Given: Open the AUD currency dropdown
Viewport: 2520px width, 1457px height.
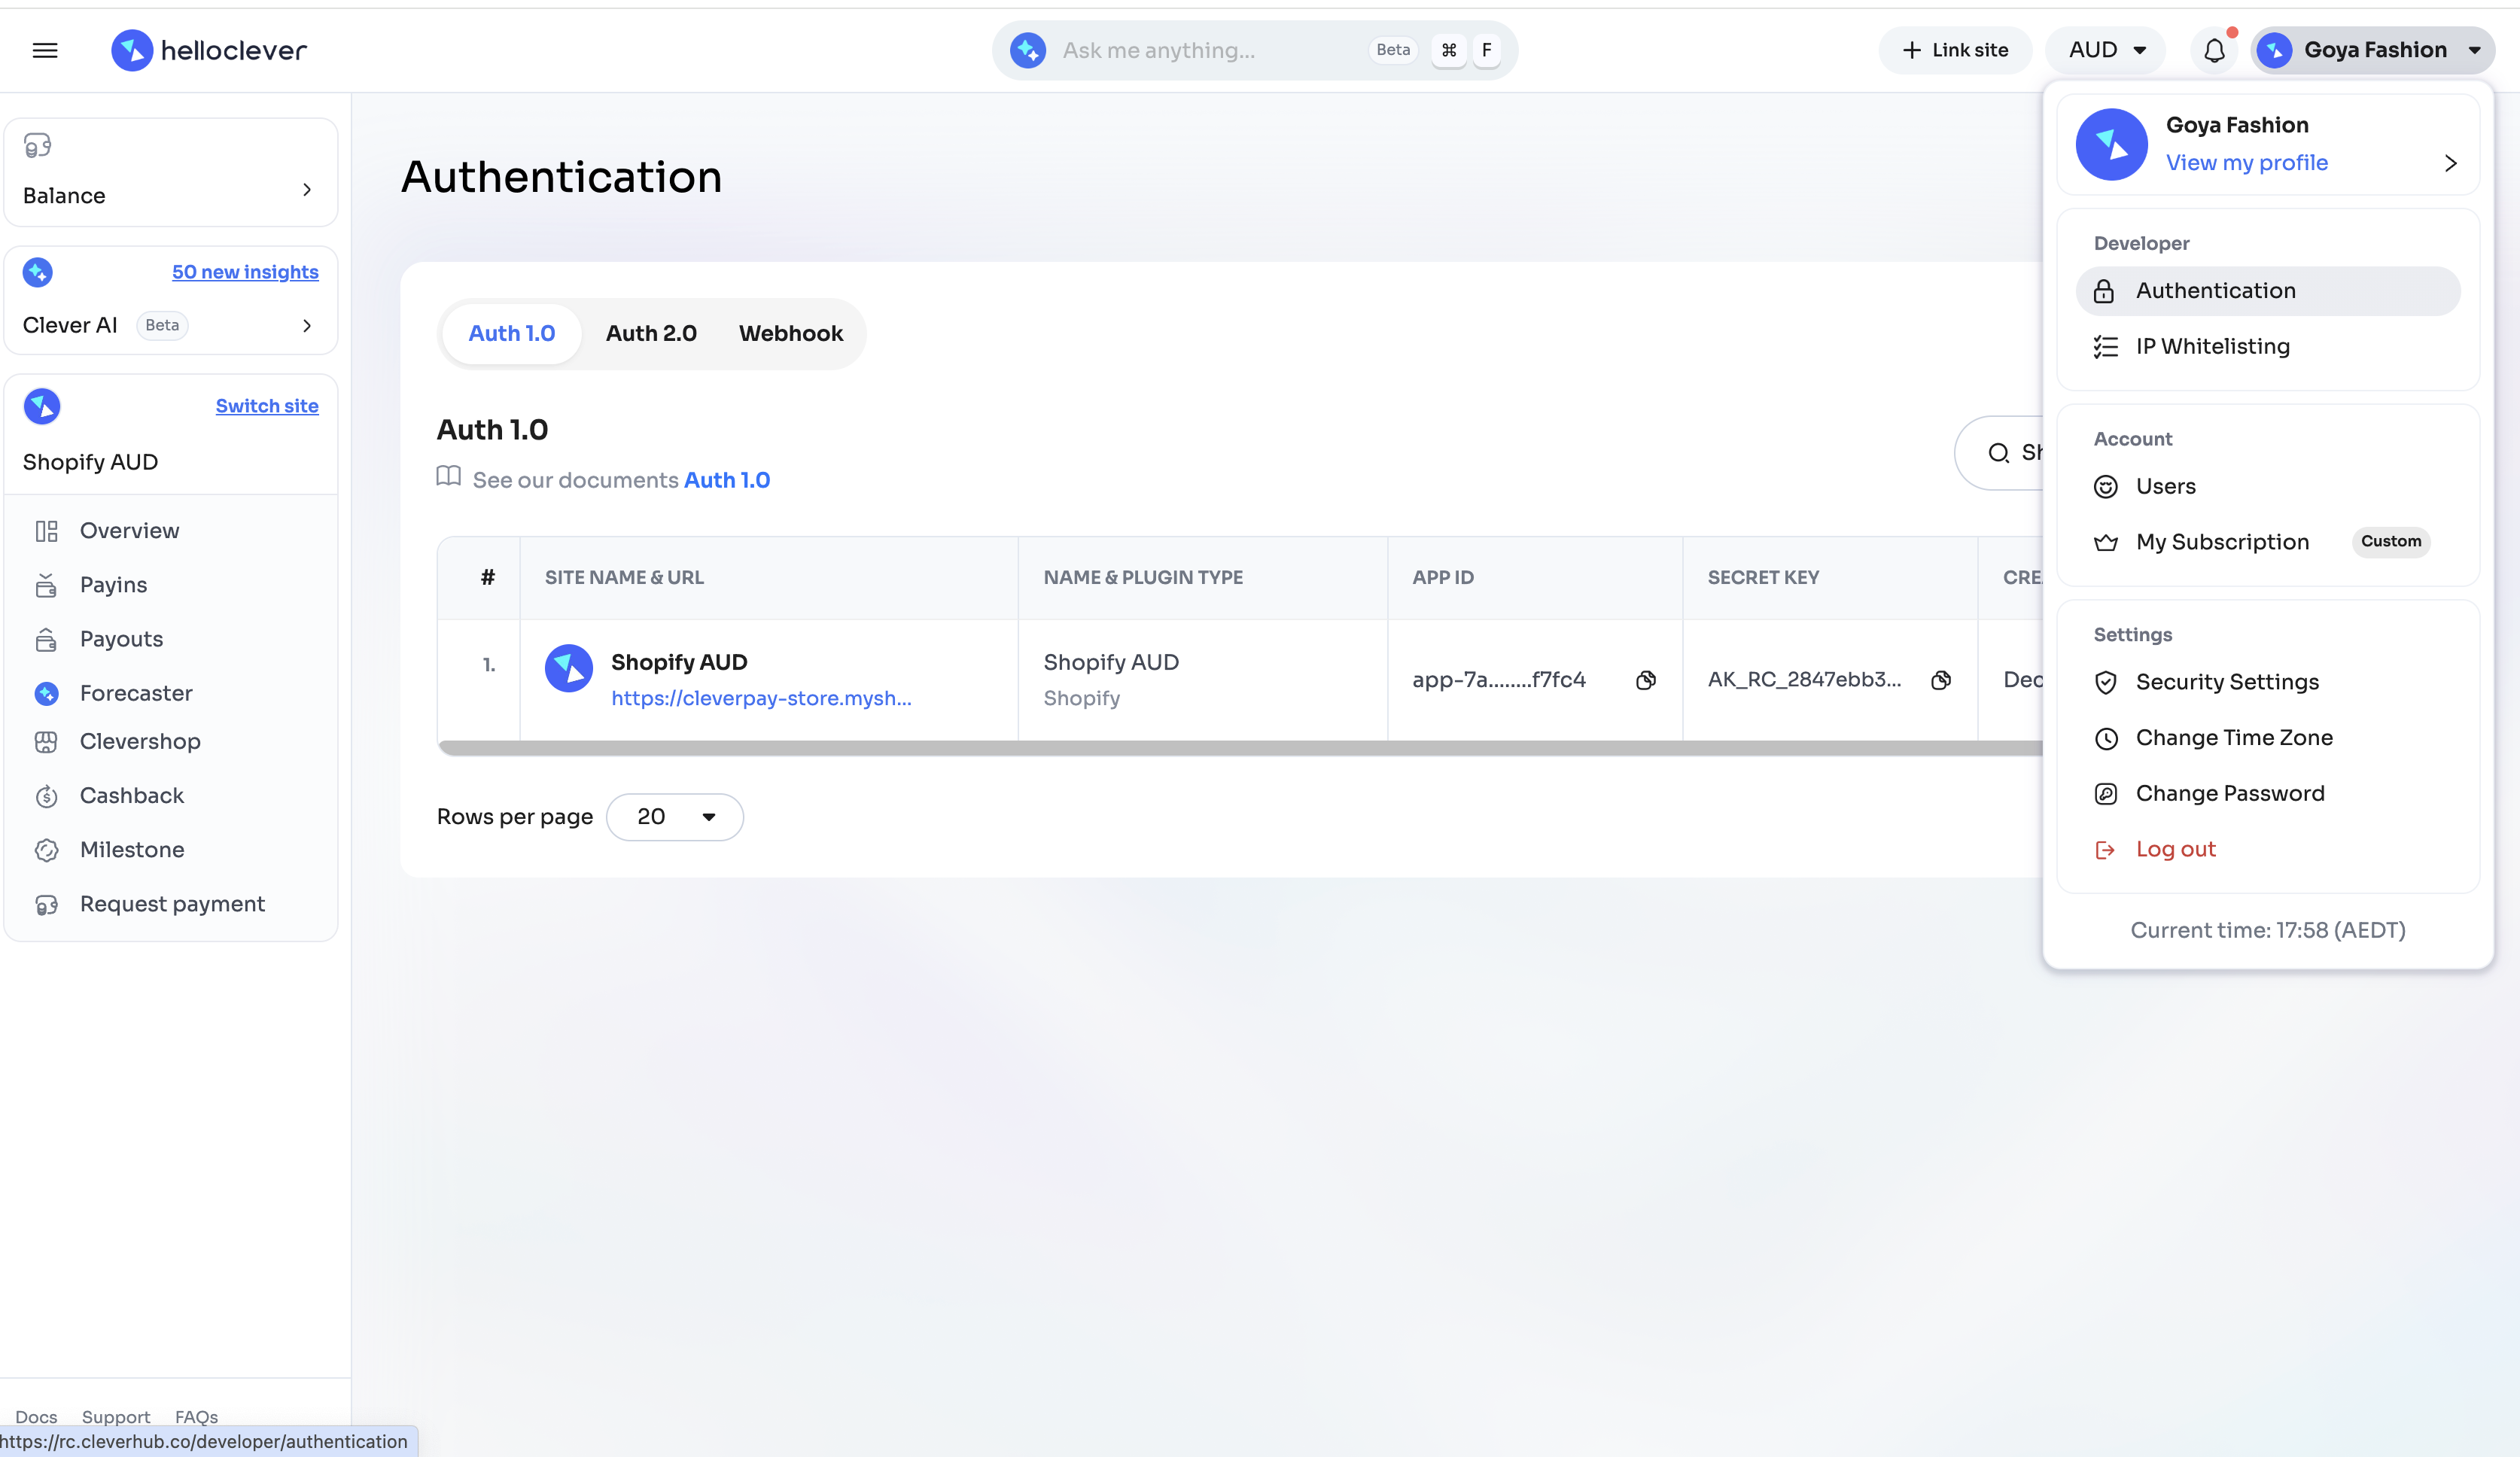Looking at the screenshot, I should click(x=2106, y=50).
